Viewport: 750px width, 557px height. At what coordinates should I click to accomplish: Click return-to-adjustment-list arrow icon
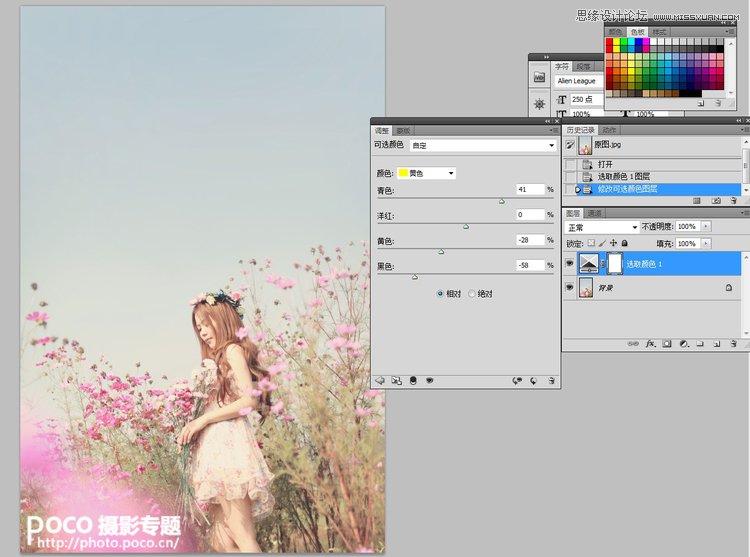[x=380, y=380]
